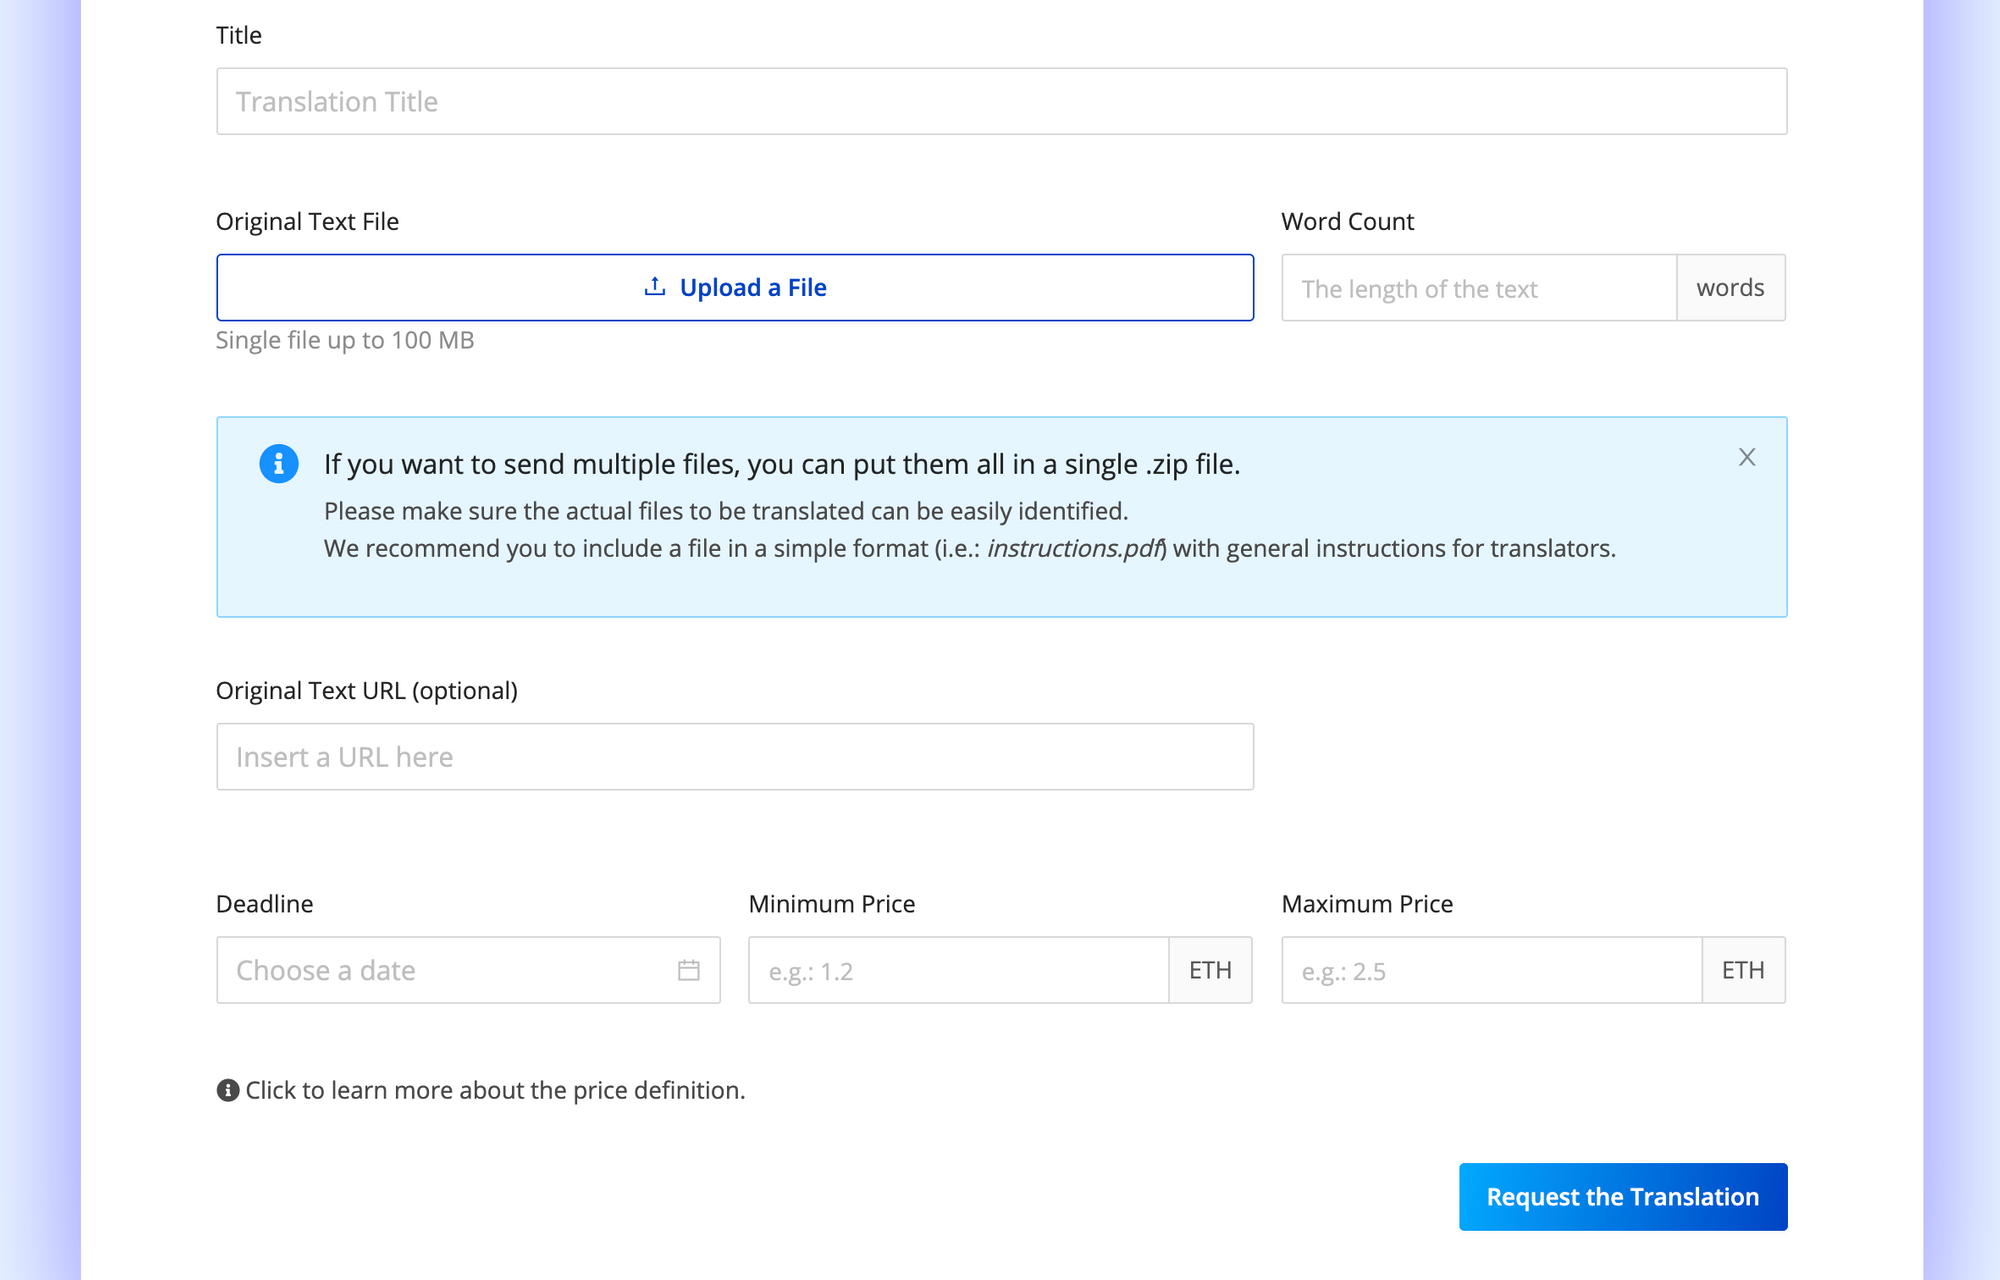
Task: Click the upload arrow icon
Action: 655,287
